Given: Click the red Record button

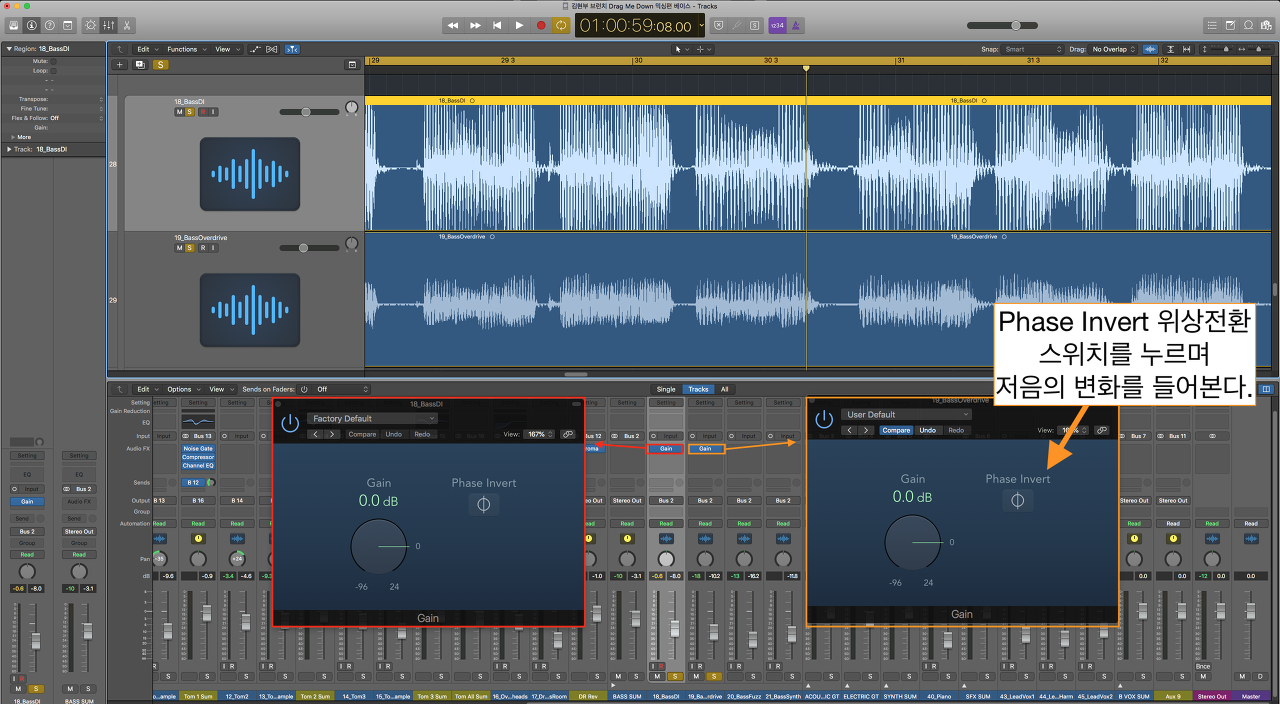Looking at the screenshot, I should (x=541, y=25).
